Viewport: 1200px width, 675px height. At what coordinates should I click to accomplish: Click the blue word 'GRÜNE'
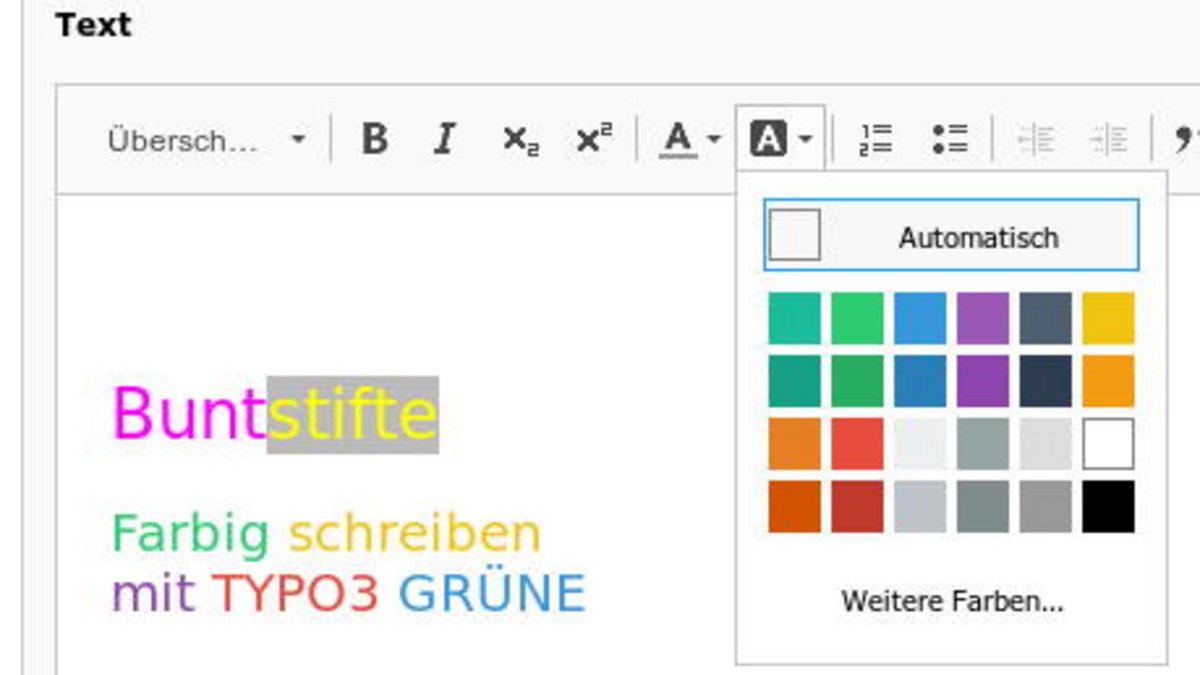tap(492, 591)
